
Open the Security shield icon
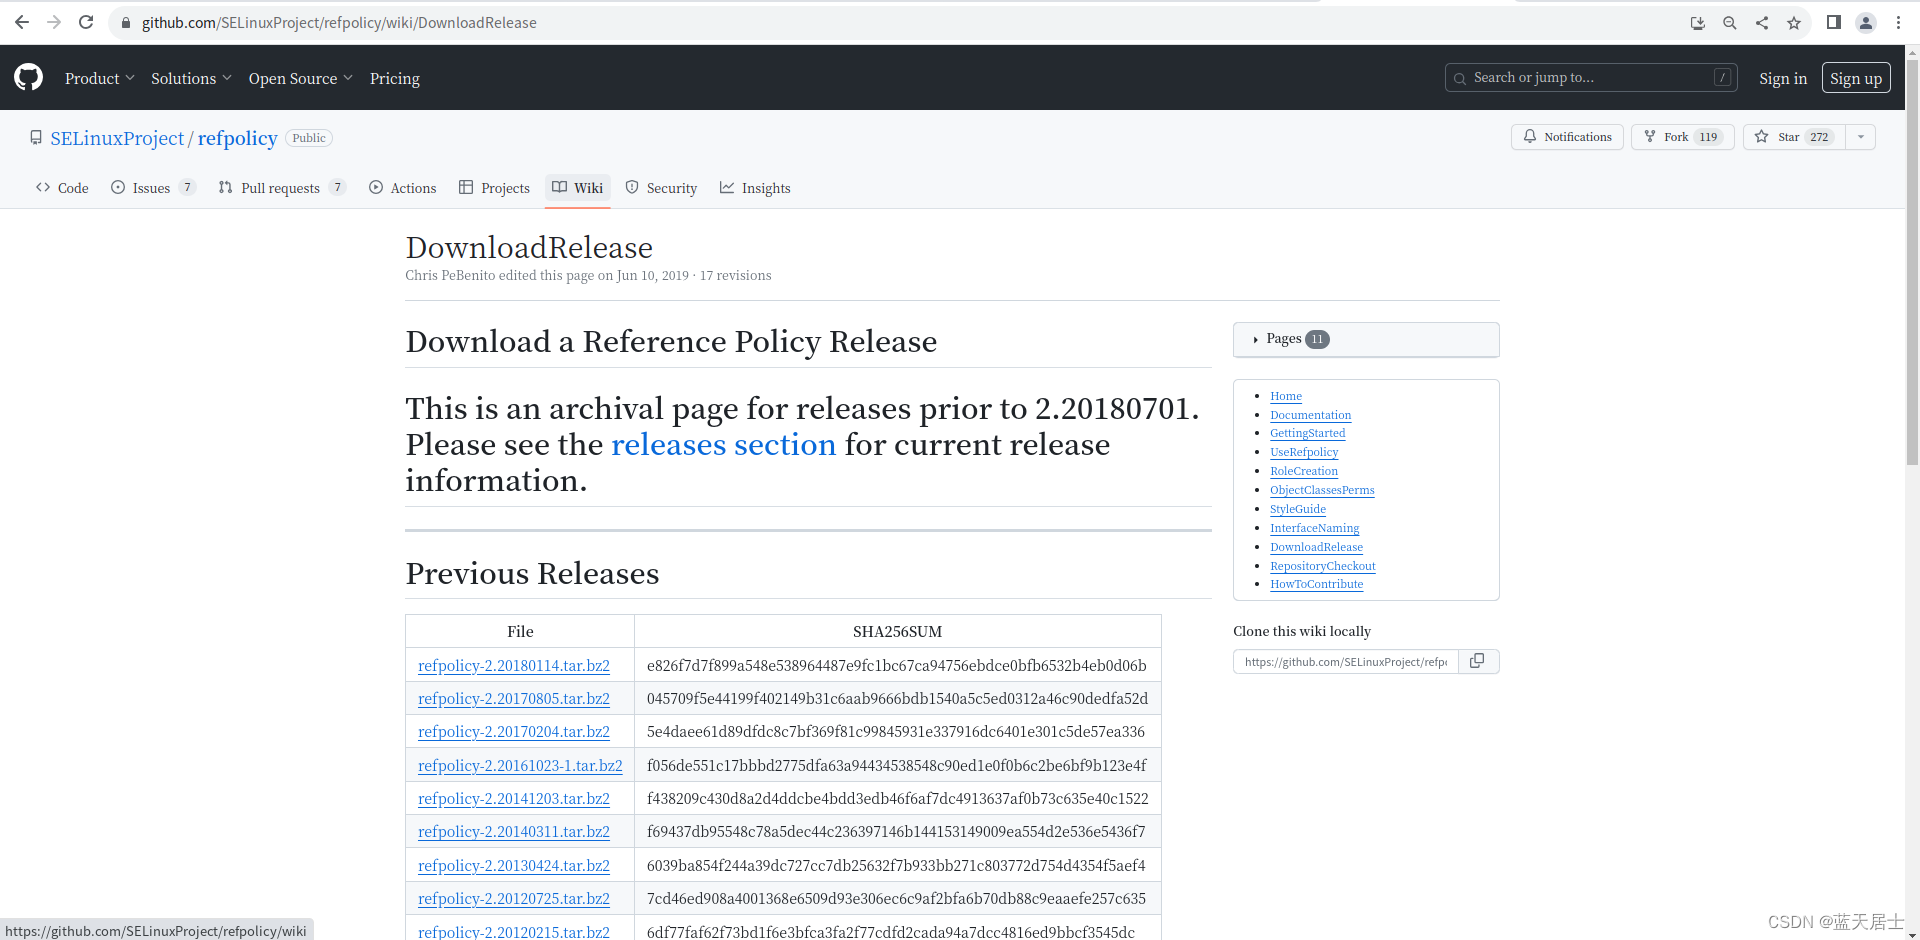[632, 187]
